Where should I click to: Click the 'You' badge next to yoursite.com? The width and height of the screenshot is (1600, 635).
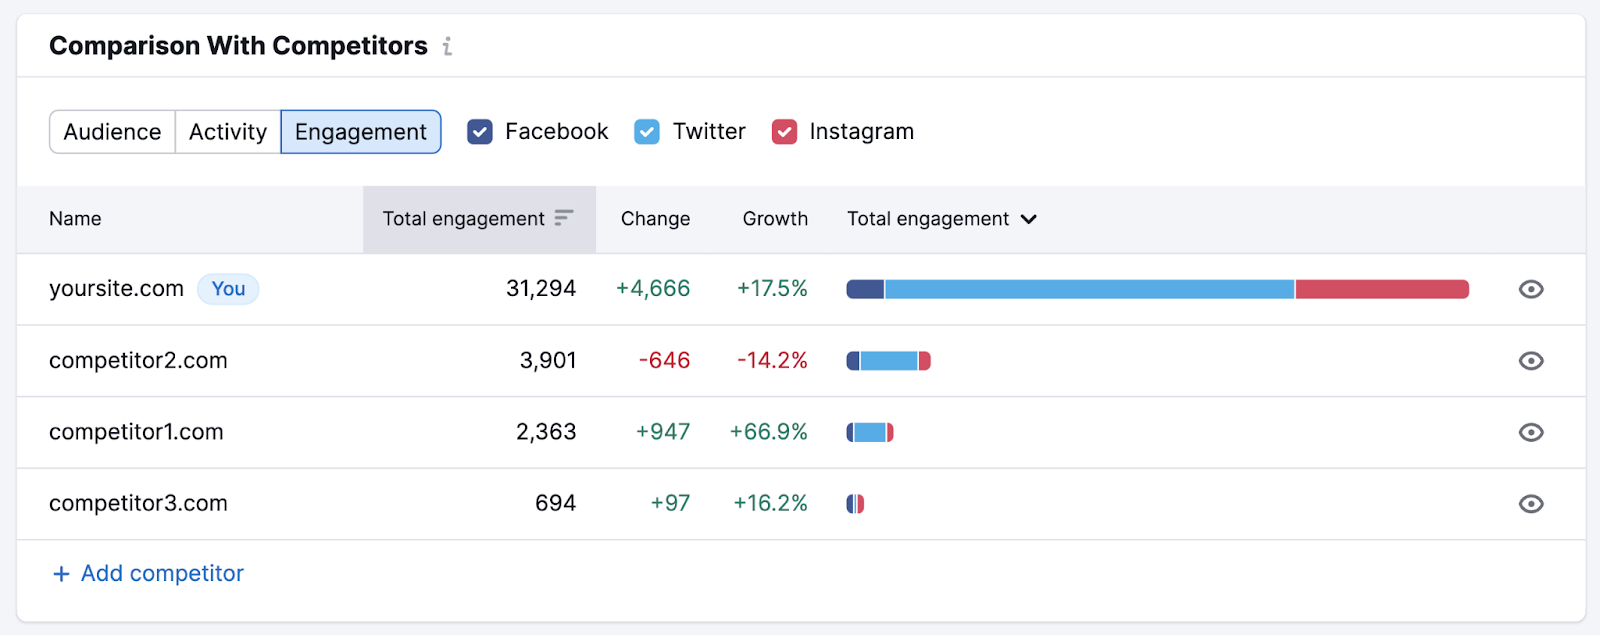pyautogui.click(x=228, y=289)
